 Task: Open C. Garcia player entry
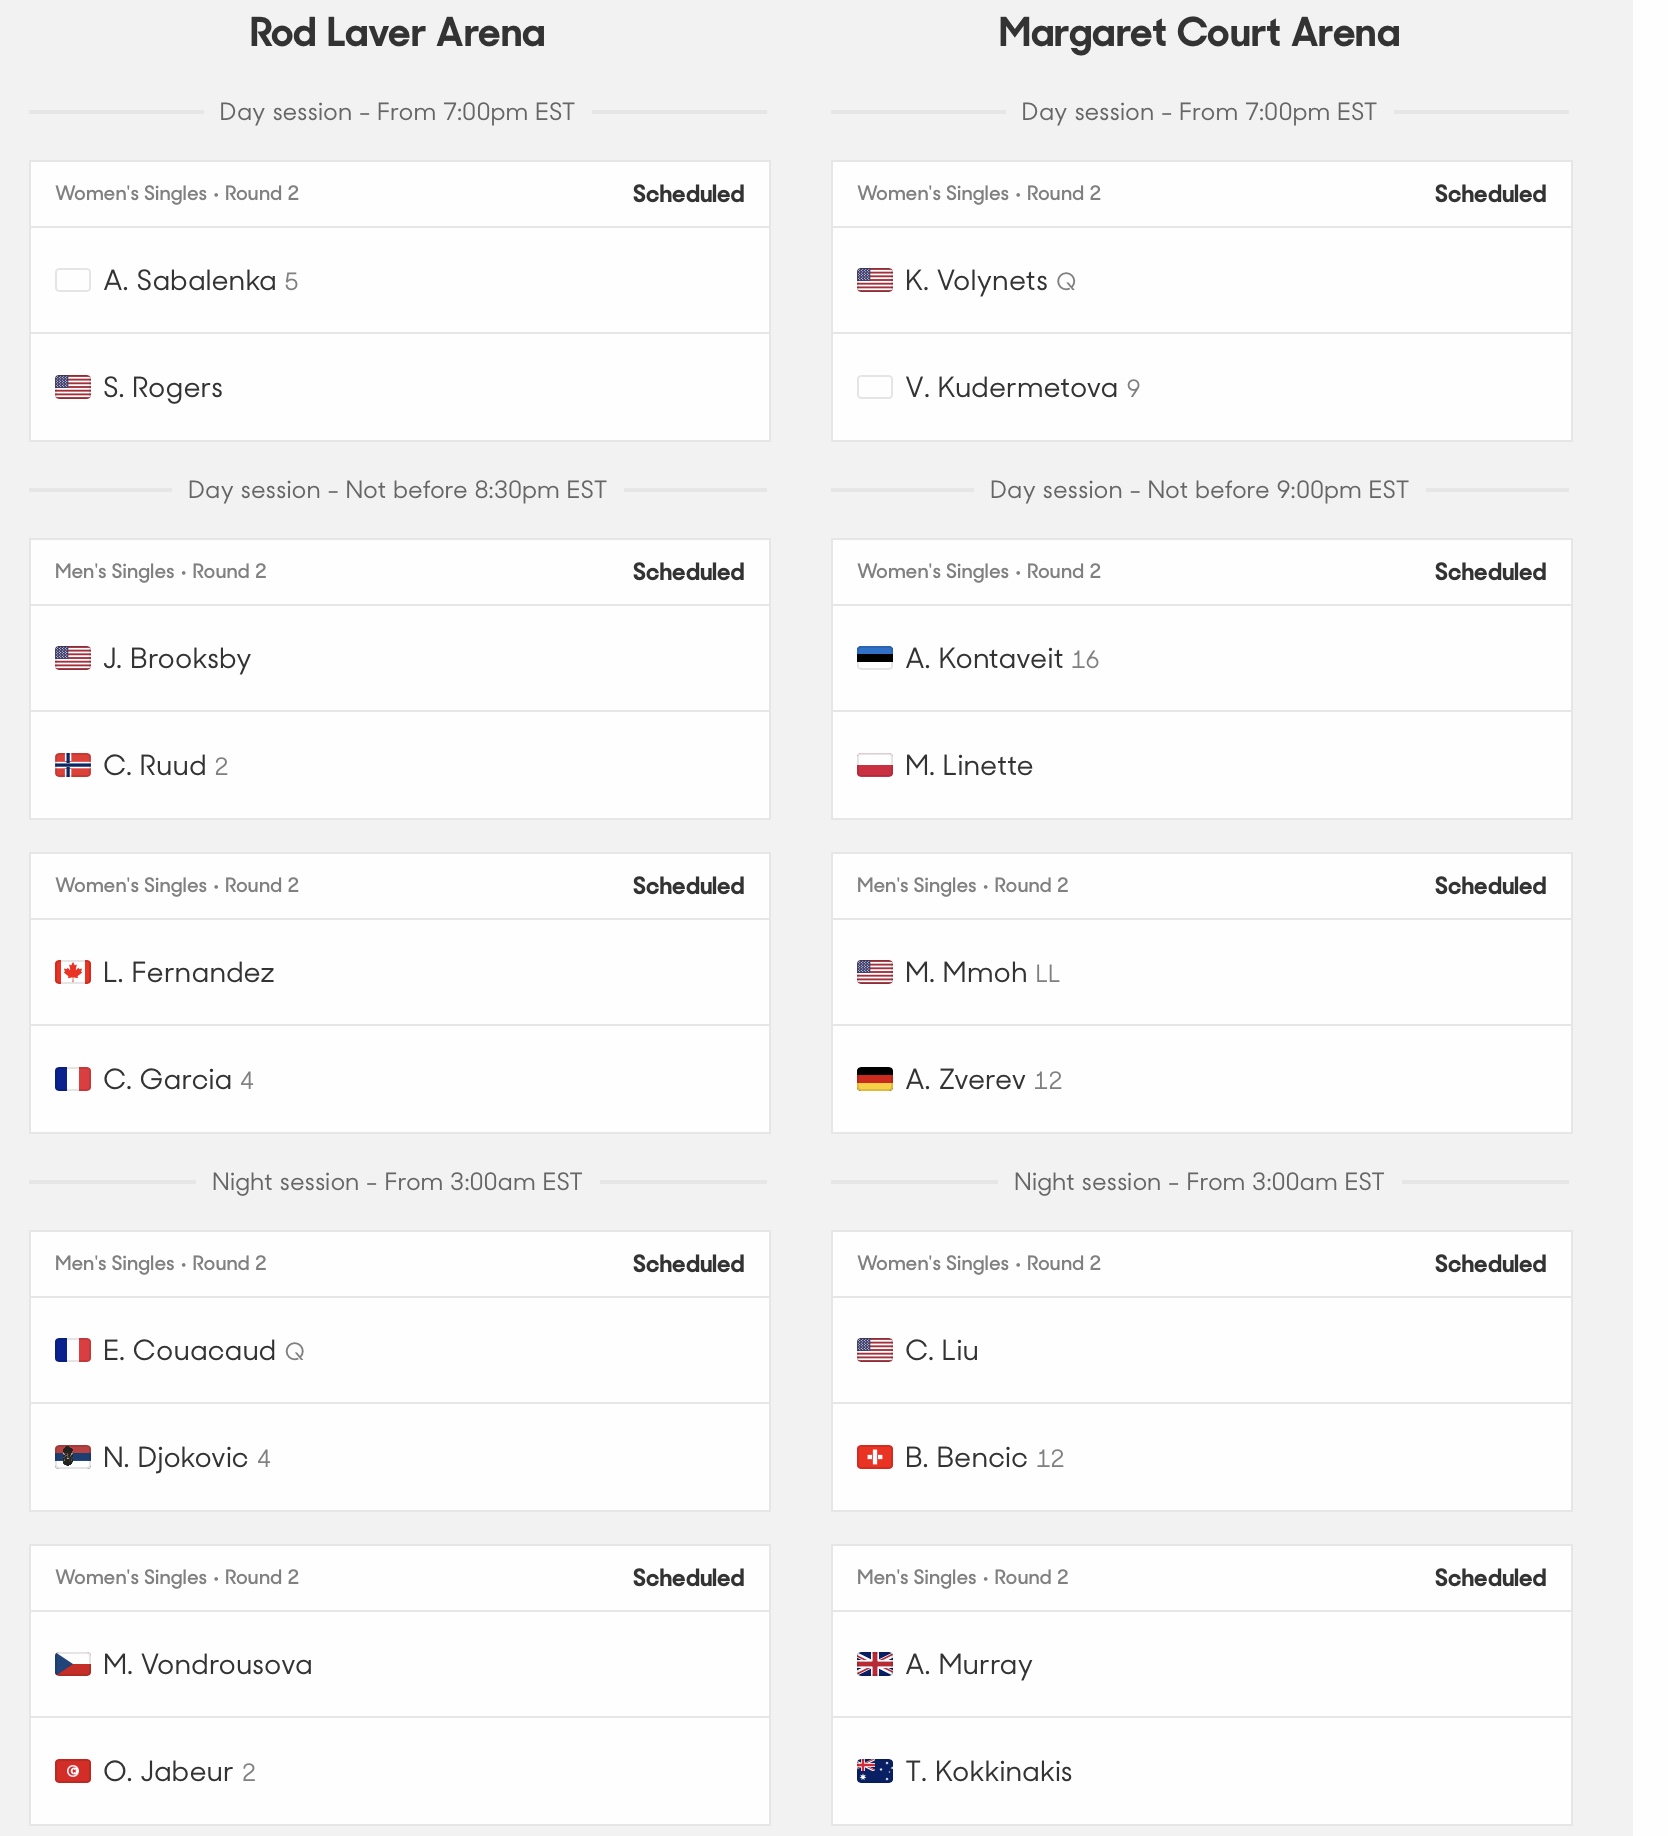coord(400,1079)
